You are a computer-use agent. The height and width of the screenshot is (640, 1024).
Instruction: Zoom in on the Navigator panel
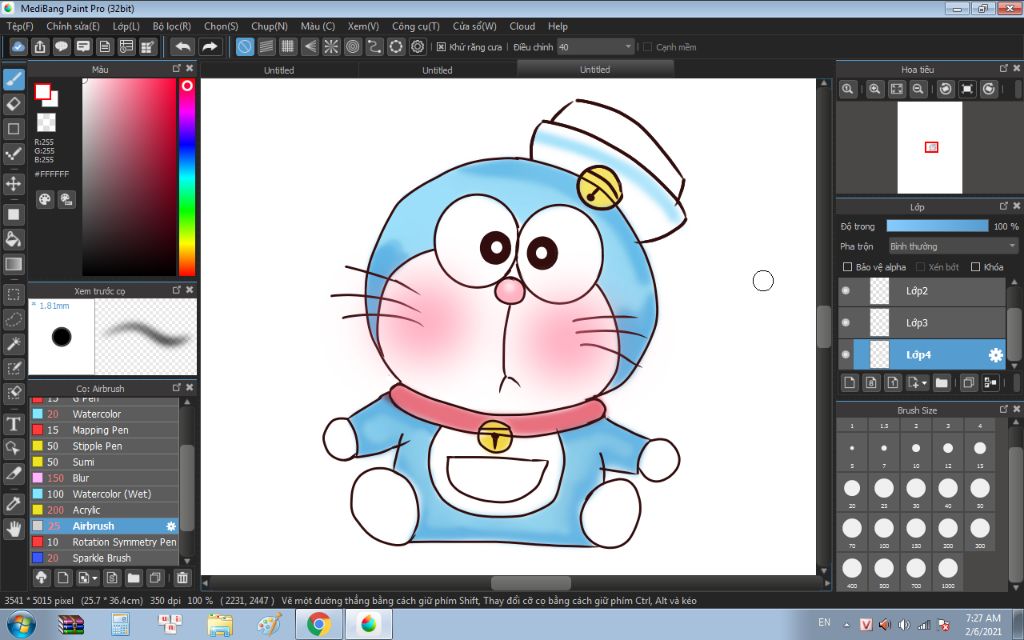pyautogui.click(x=874, y=89)
